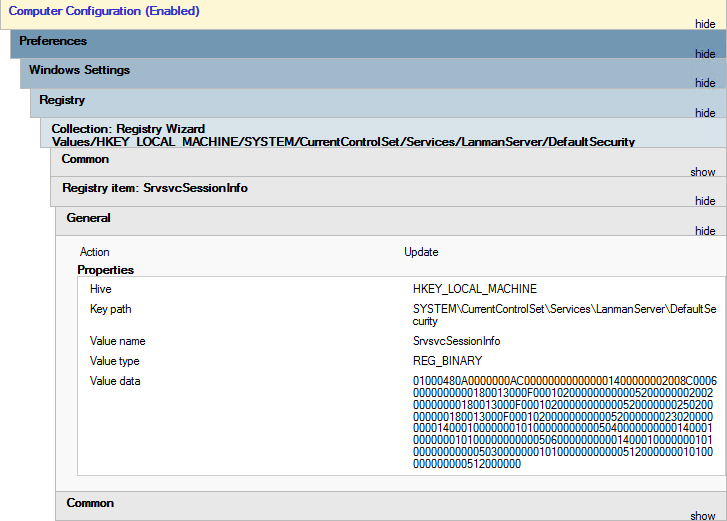Hide the Preferences section via its link
The height and width of the screenshot is (521, 727).
(705, 53)
